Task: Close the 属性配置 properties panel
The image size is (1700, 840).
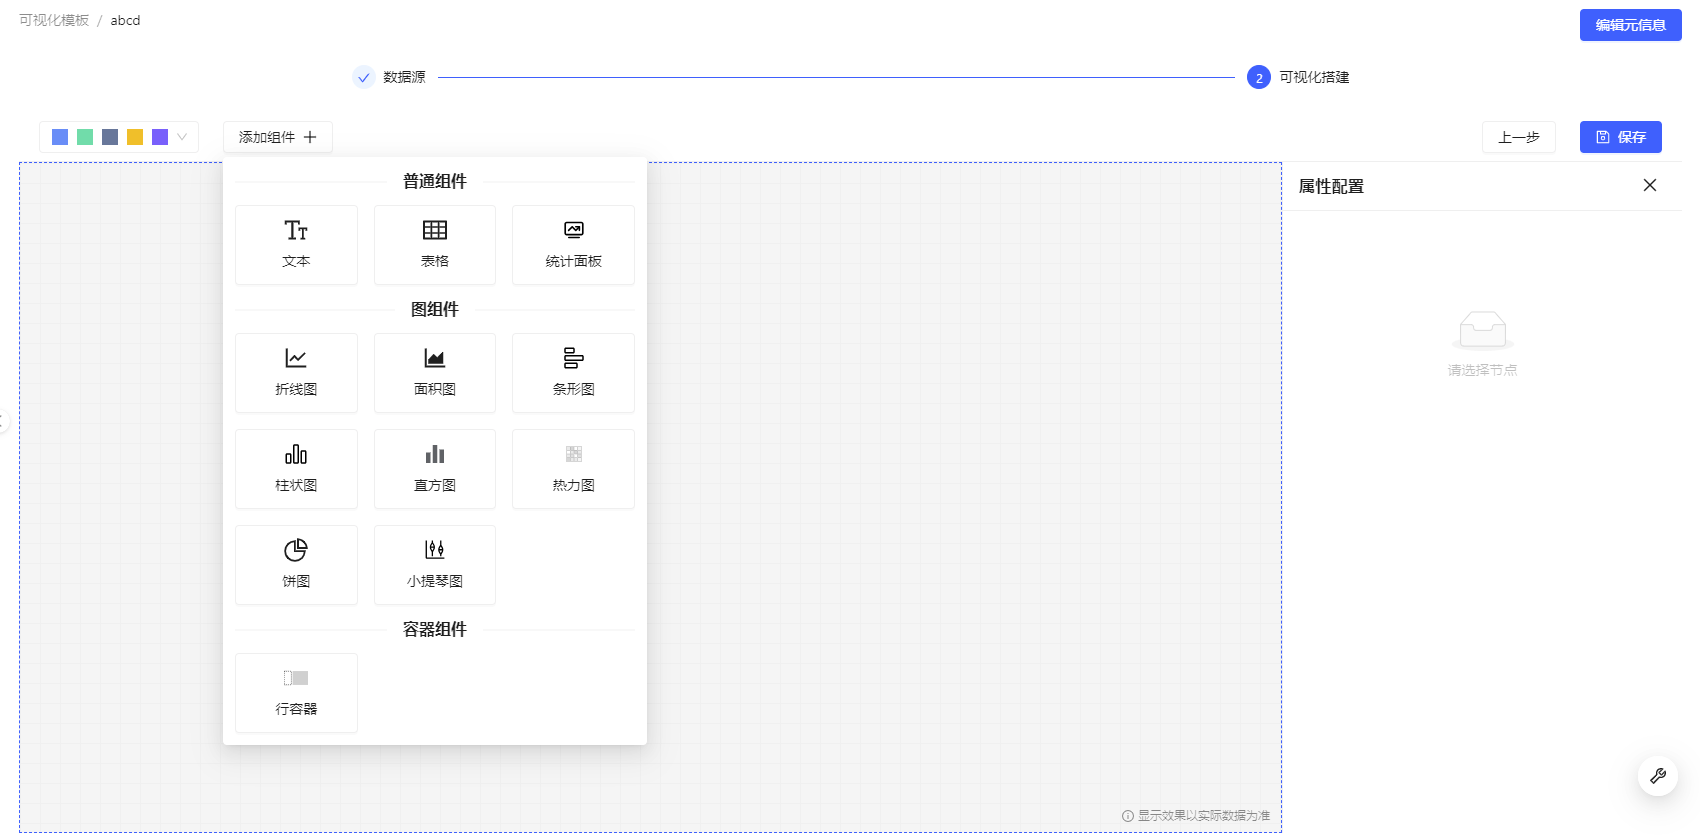Action: [1649, 185]
